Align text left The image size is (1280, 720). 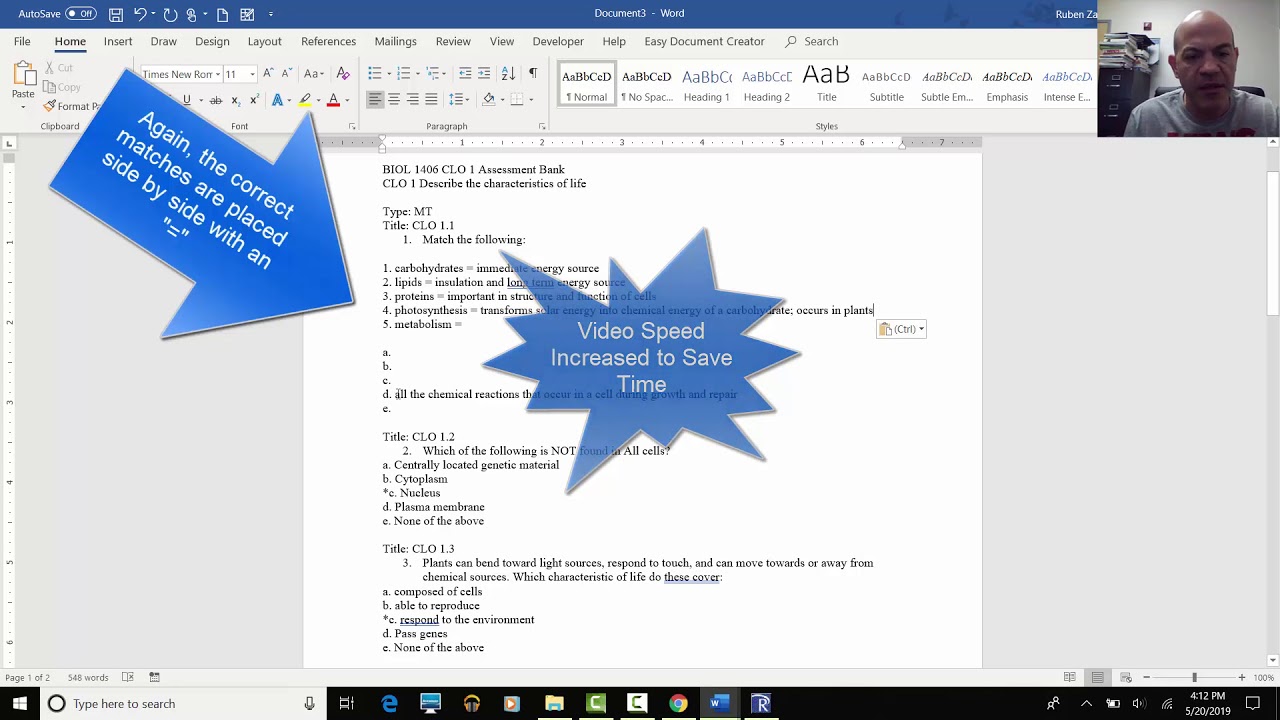point(375,100)
